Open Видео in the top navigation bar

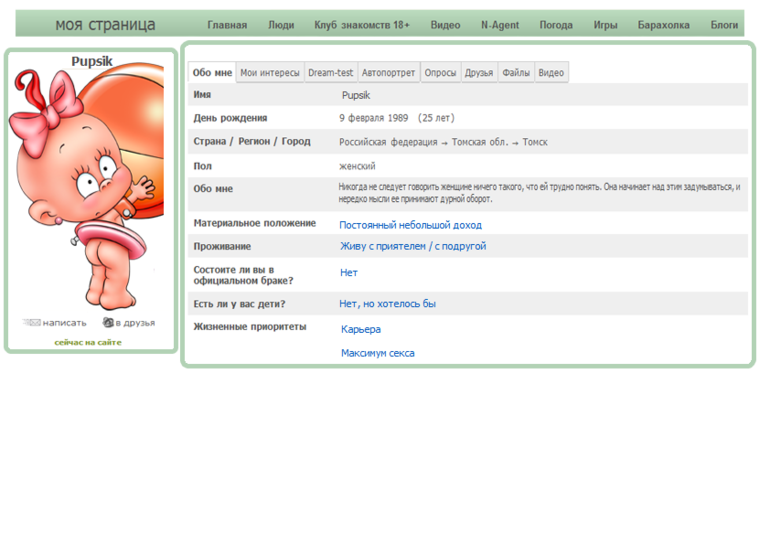tap(445, 25)
